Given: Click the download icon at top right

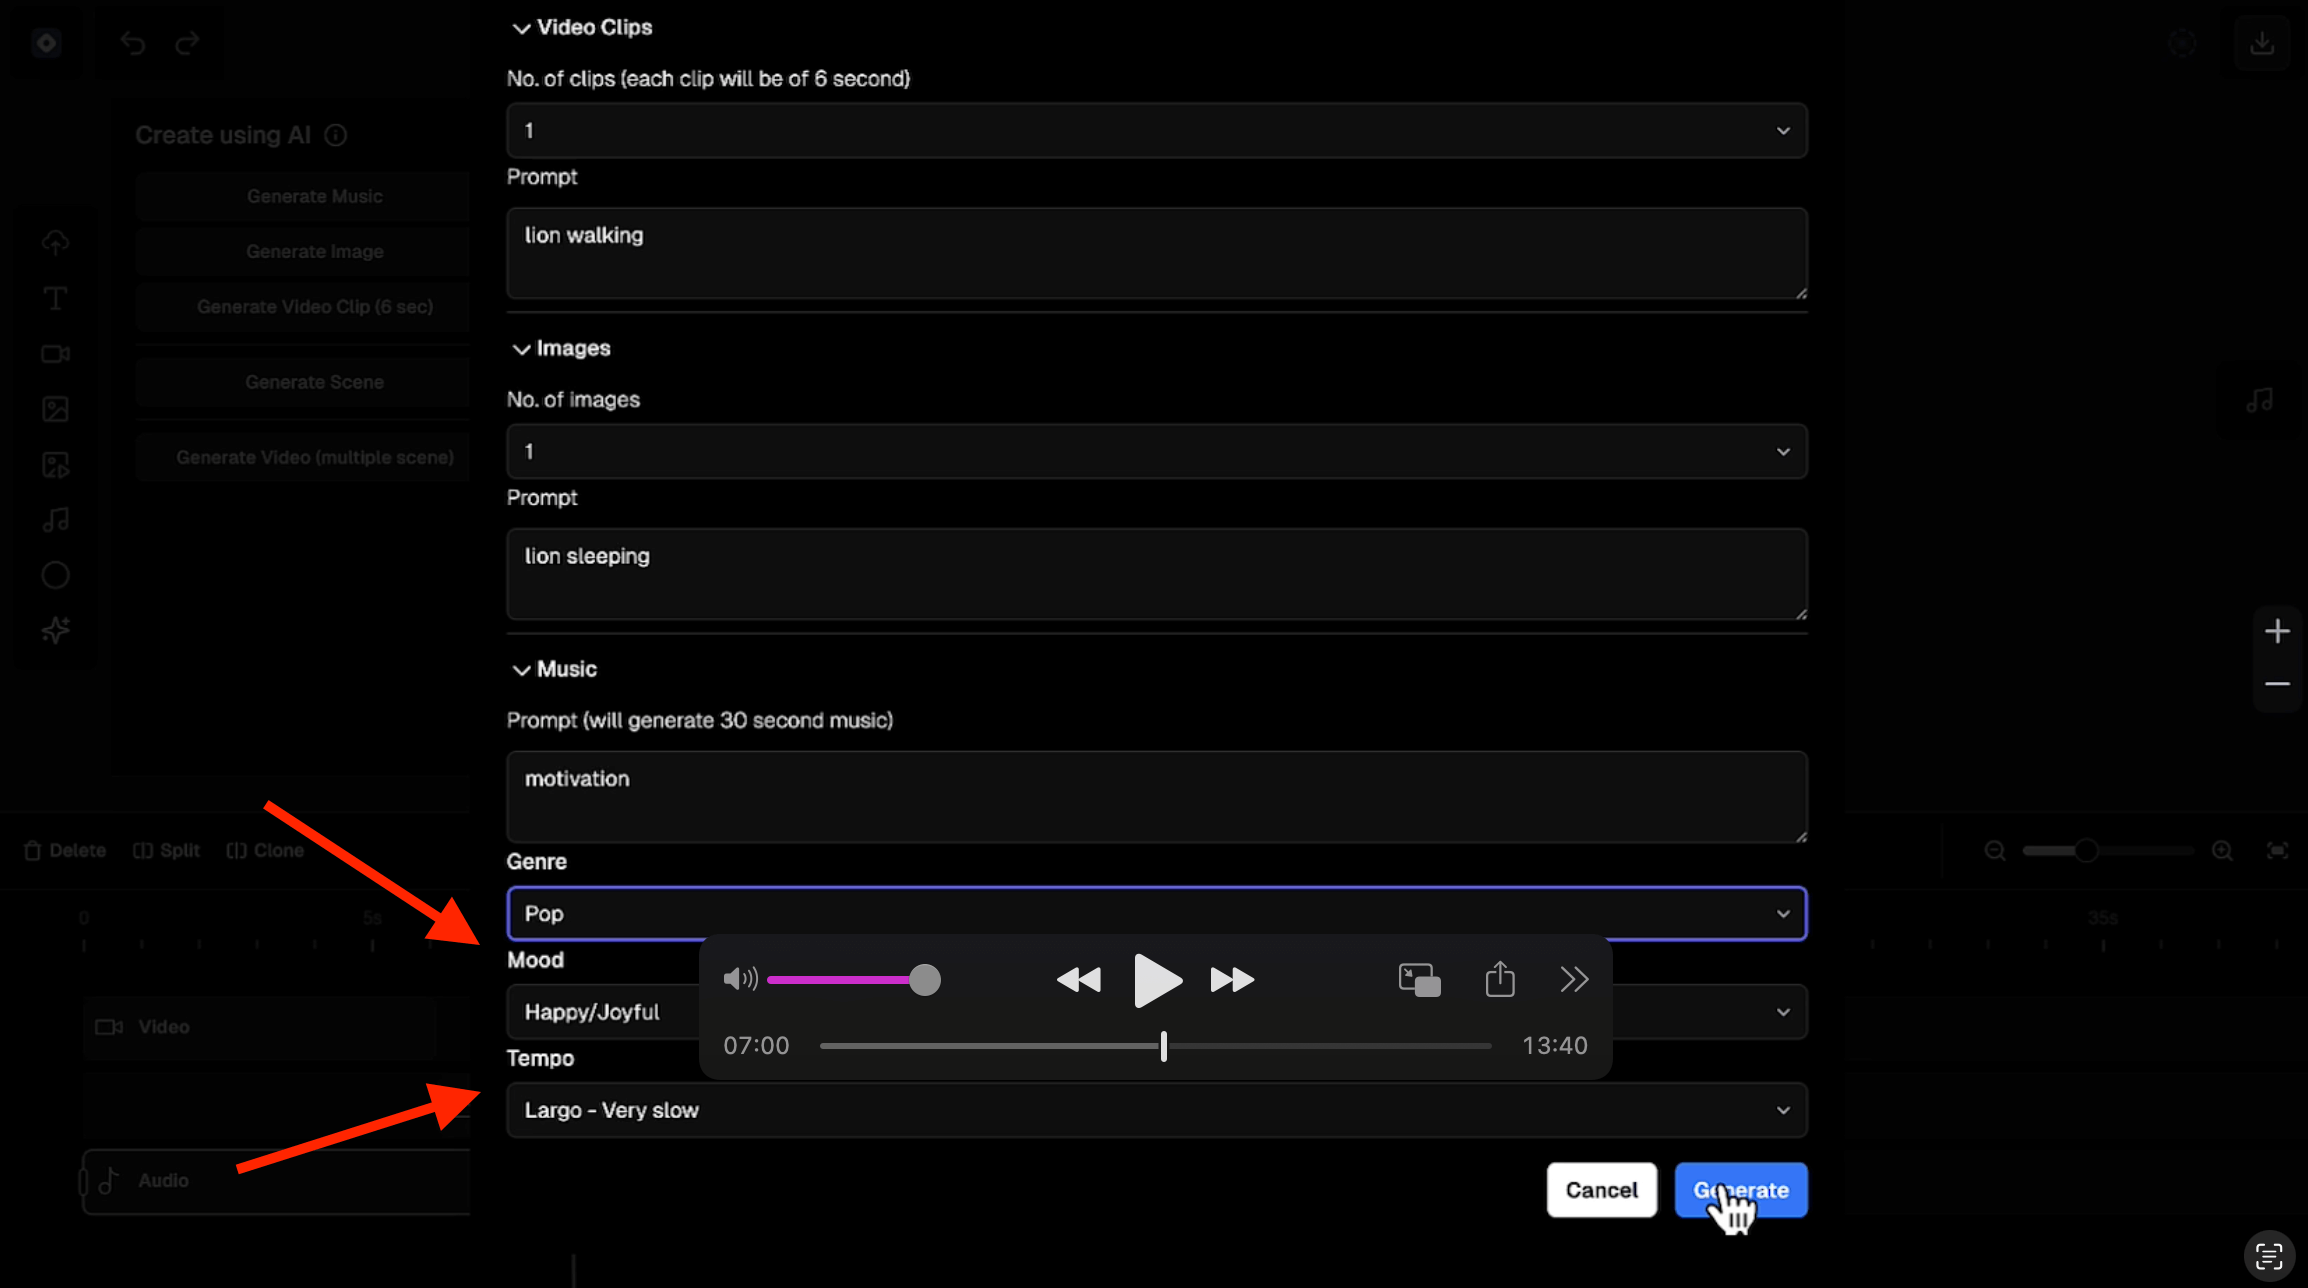Looking at the screenshot, I should coord(2261,43).
